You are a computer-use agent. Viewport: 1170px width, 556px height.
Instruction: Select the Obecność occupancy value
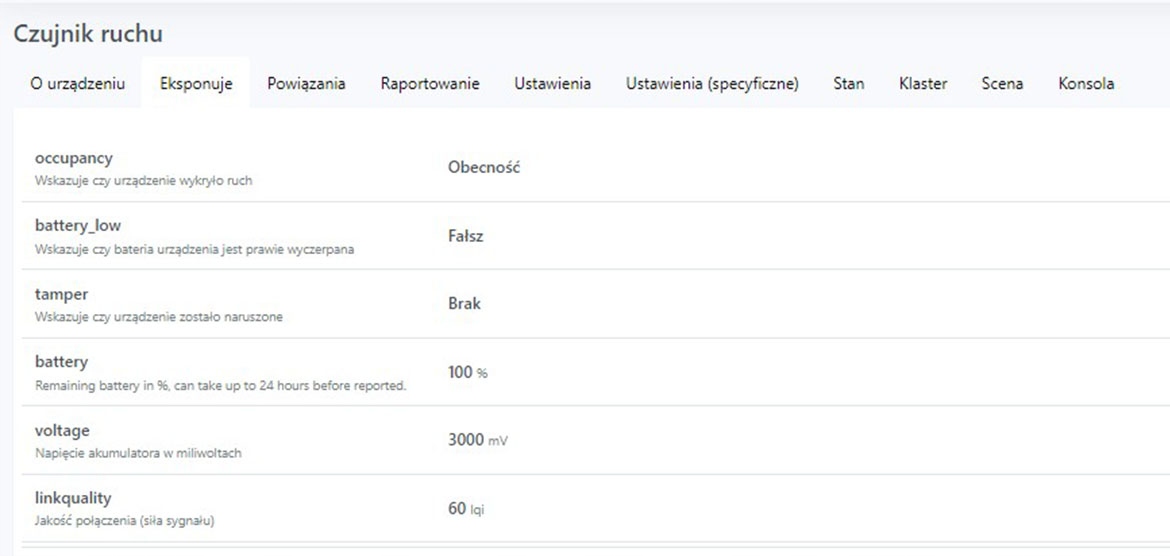[x=484, y=168]
